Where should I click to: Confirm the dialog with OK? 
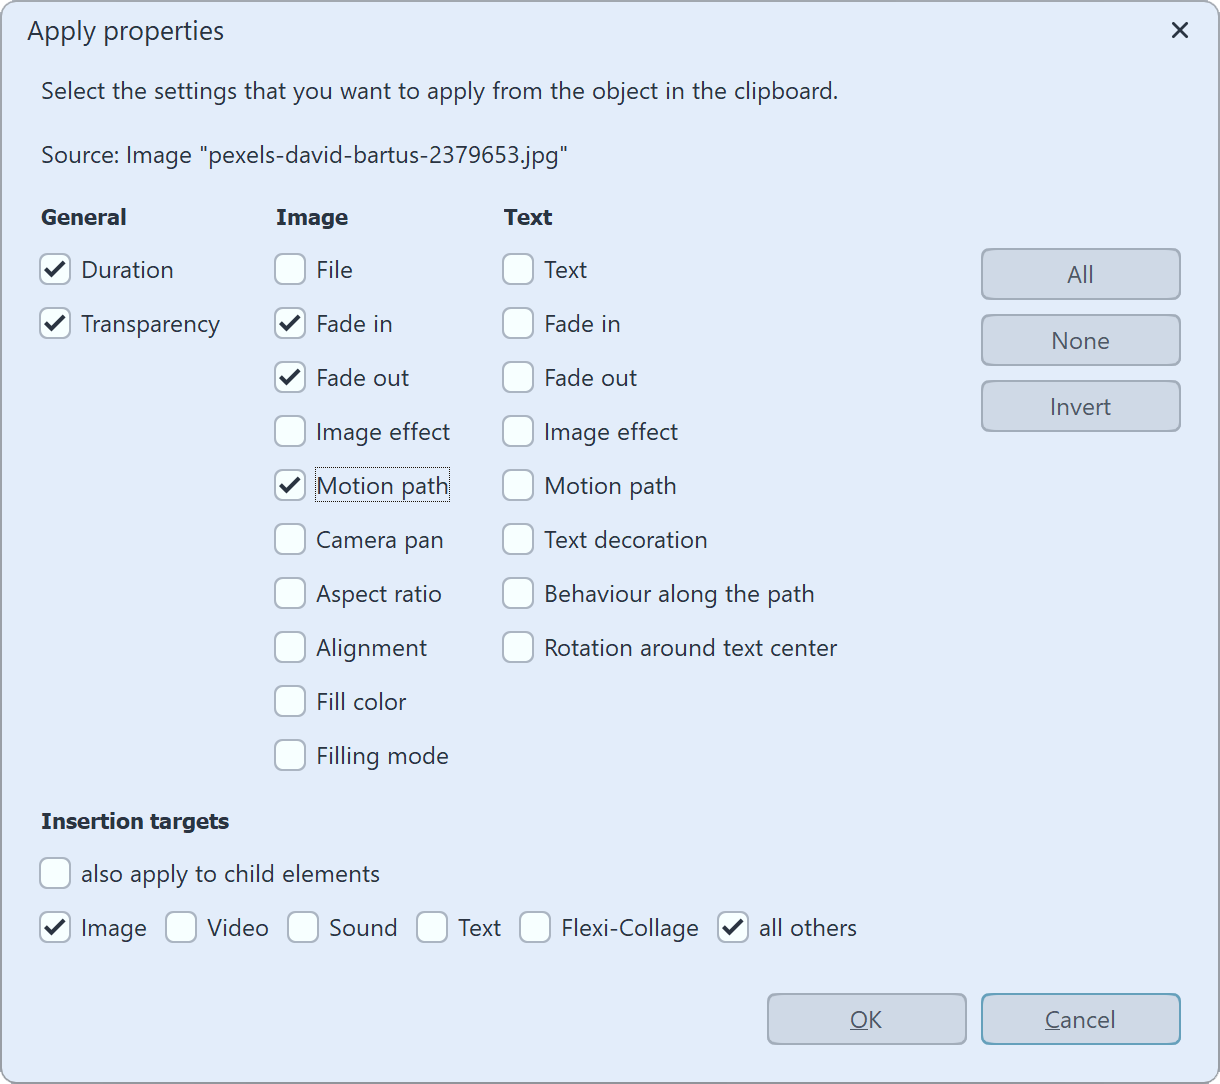click(866, 1019)
